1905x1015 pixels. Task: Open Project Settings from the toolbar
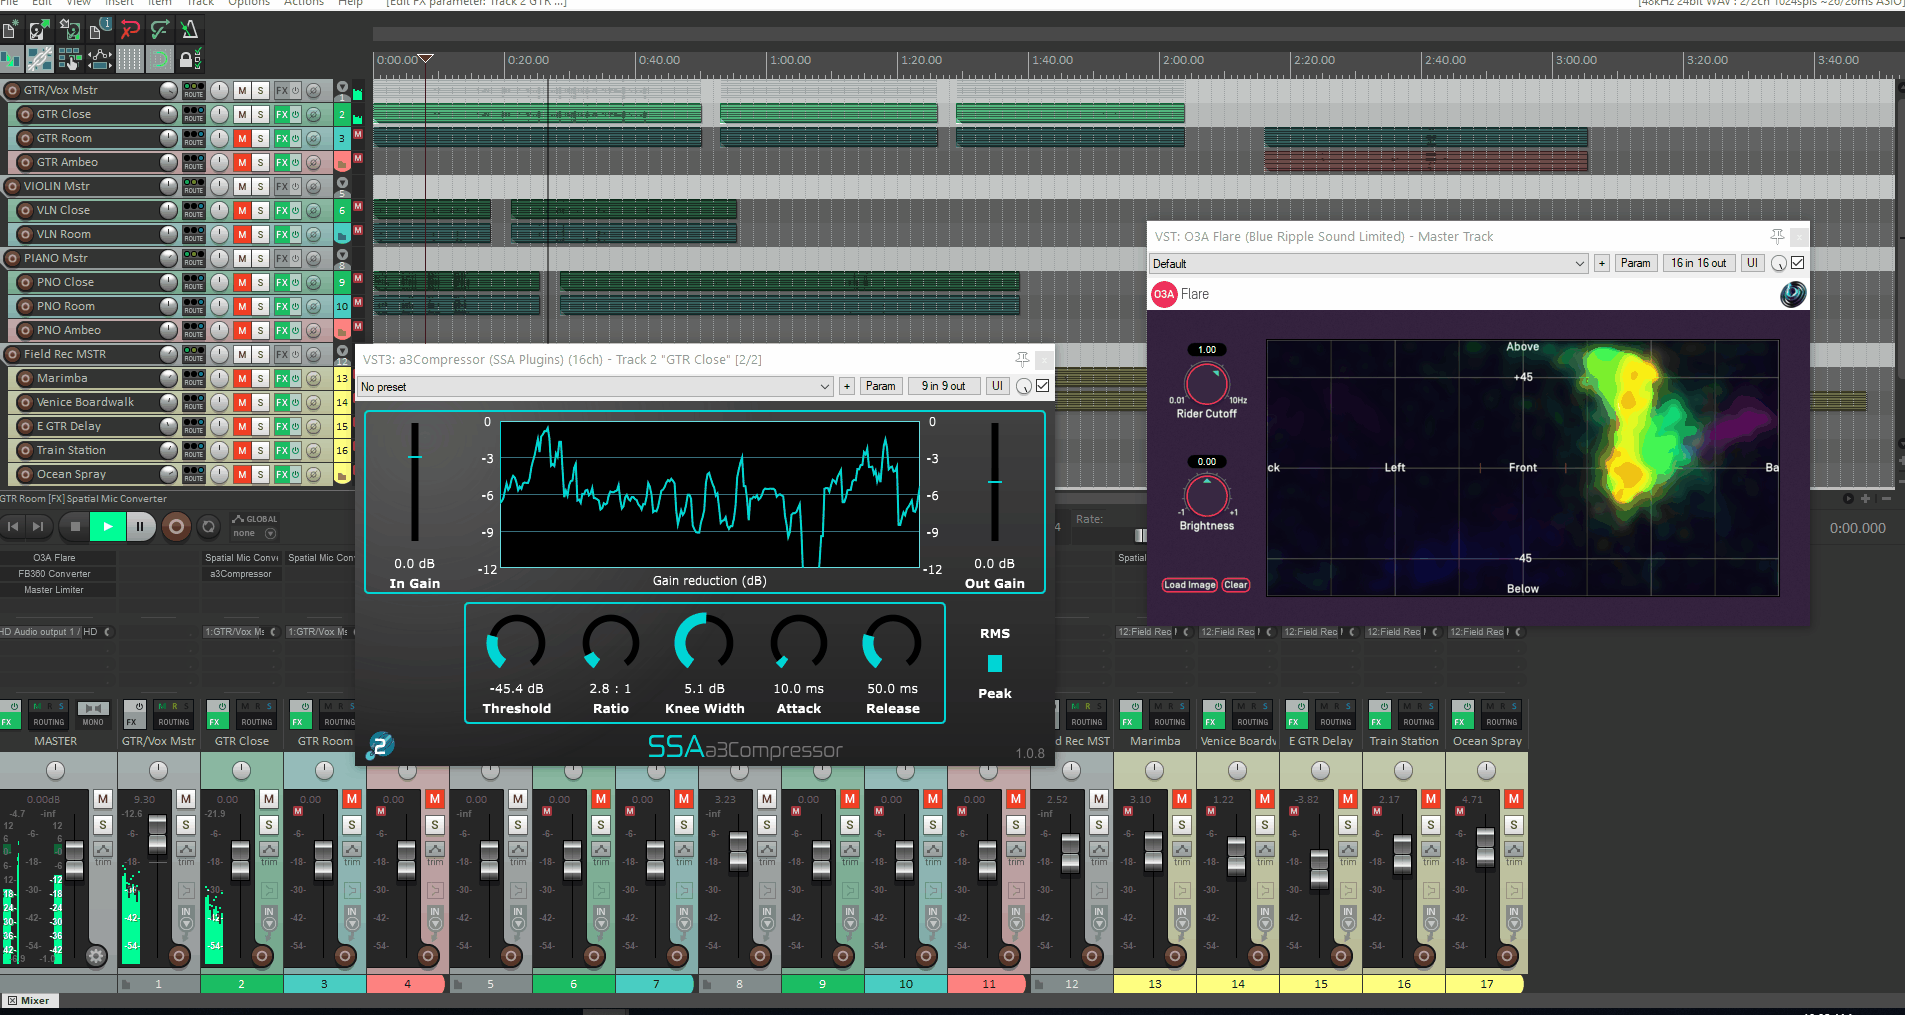coord(100,30)
